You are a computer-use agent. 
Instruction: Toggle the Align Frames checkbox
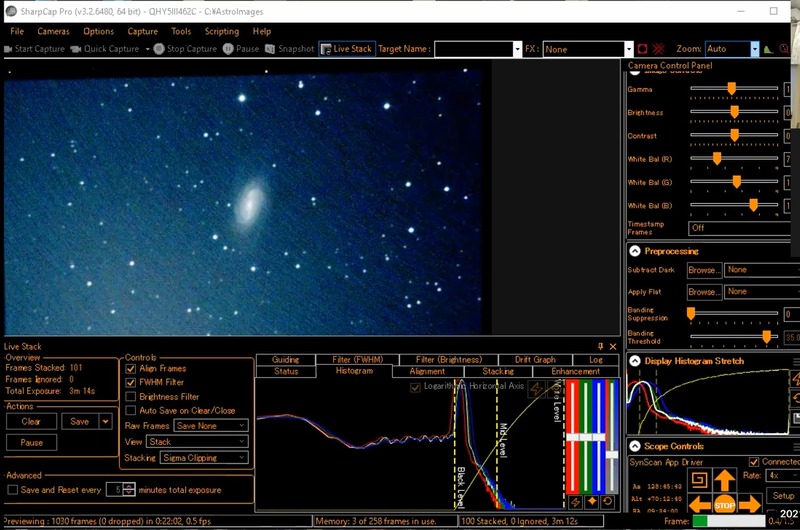[x=131, y=368]
